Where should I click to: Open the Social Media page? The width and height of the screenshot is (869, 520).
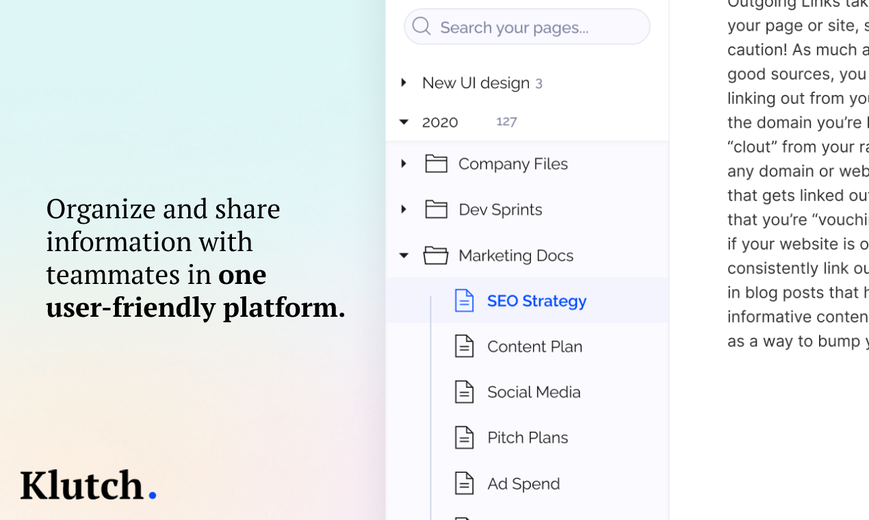coord(534,392)
